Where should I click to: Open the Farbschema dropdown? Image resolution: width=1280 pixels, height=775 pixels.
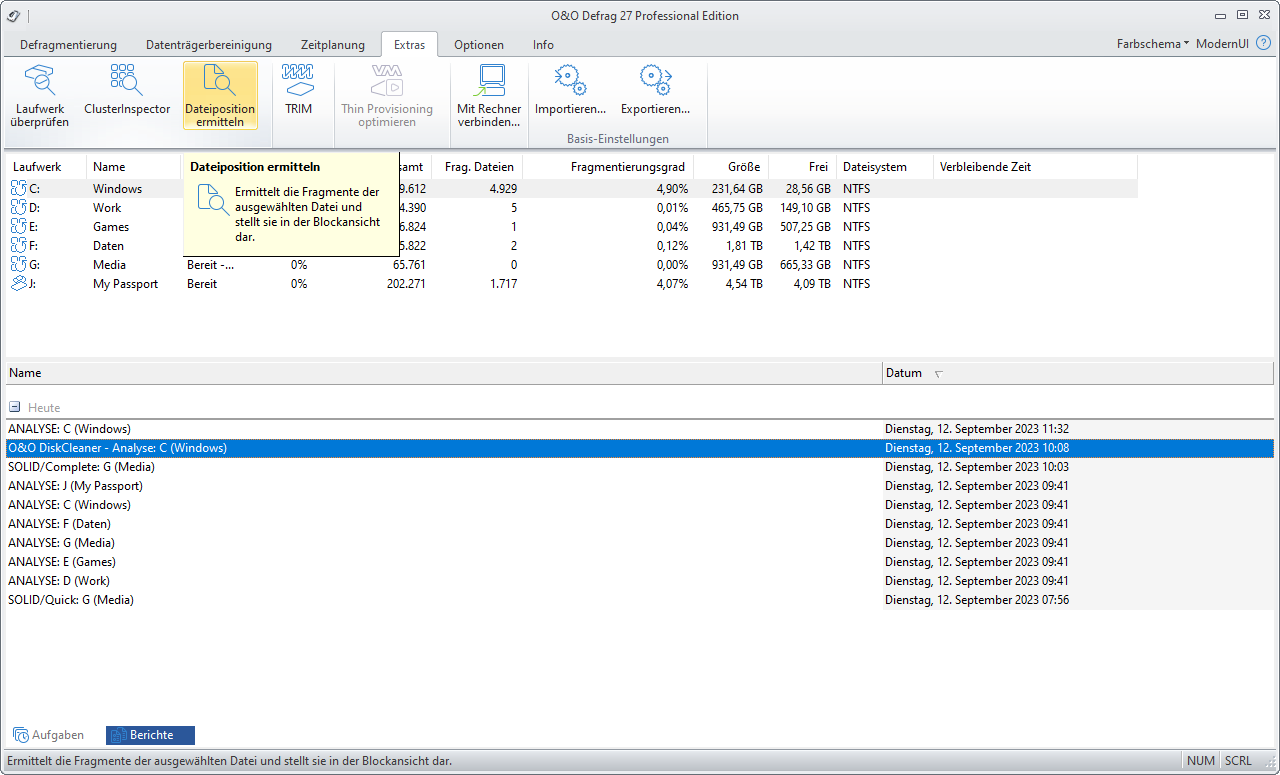click(x=1153, y=44)
